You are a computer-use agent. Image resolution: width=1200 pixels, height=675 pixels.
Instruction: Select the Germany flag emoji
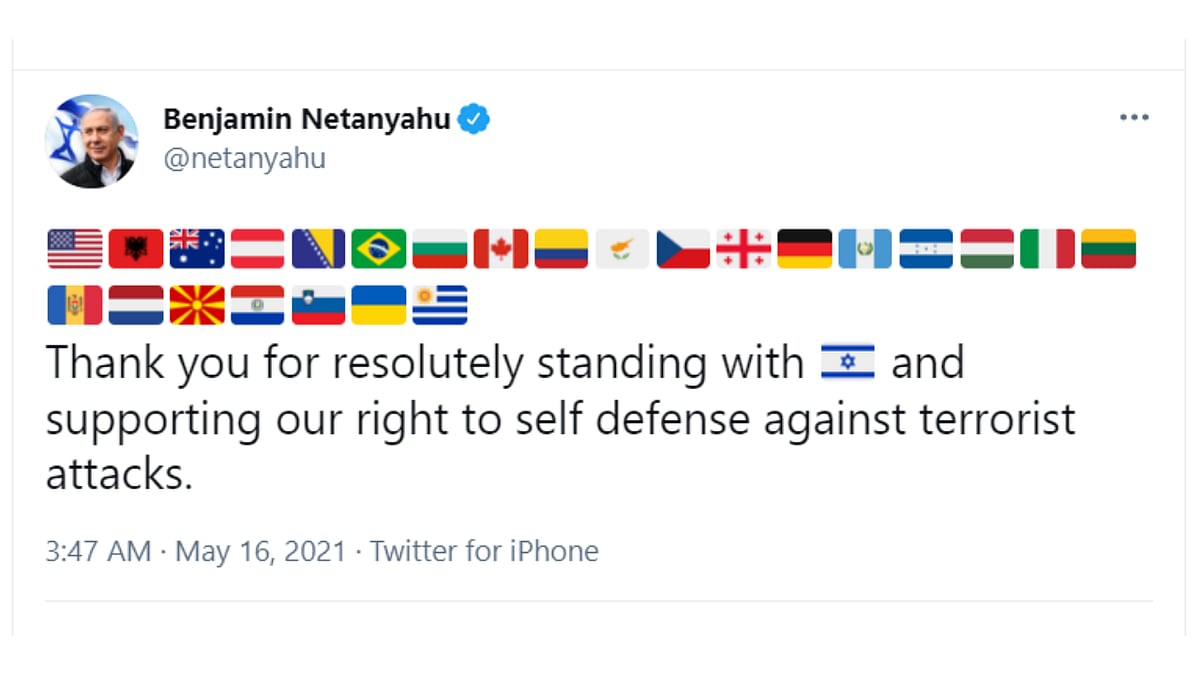click(x=804, y=249)
